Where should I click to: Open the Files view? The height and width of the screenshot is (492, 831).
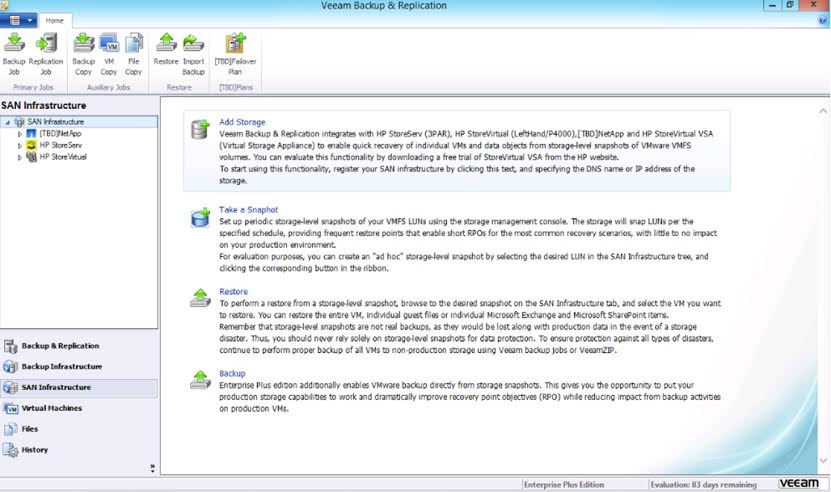click(x=79, y=429)
